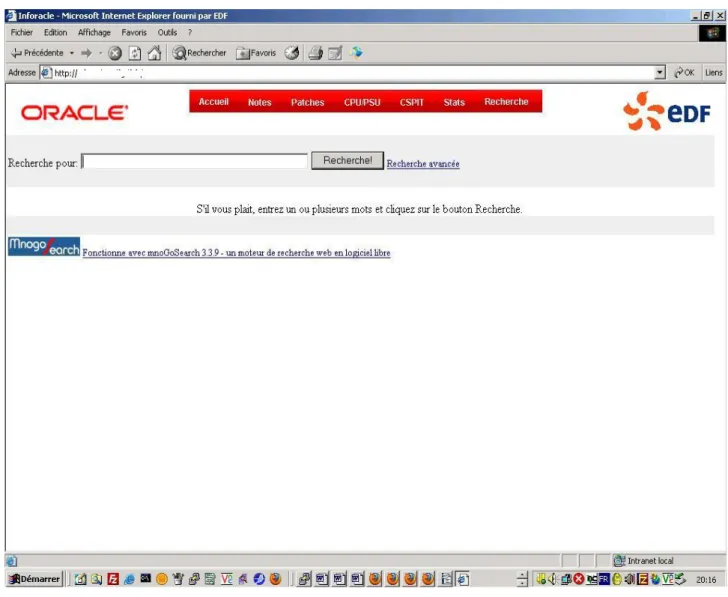The width and height of the screenshot is (728, 597).
Task: Go back with the Précédente button
Action: [x=37, y=53]
